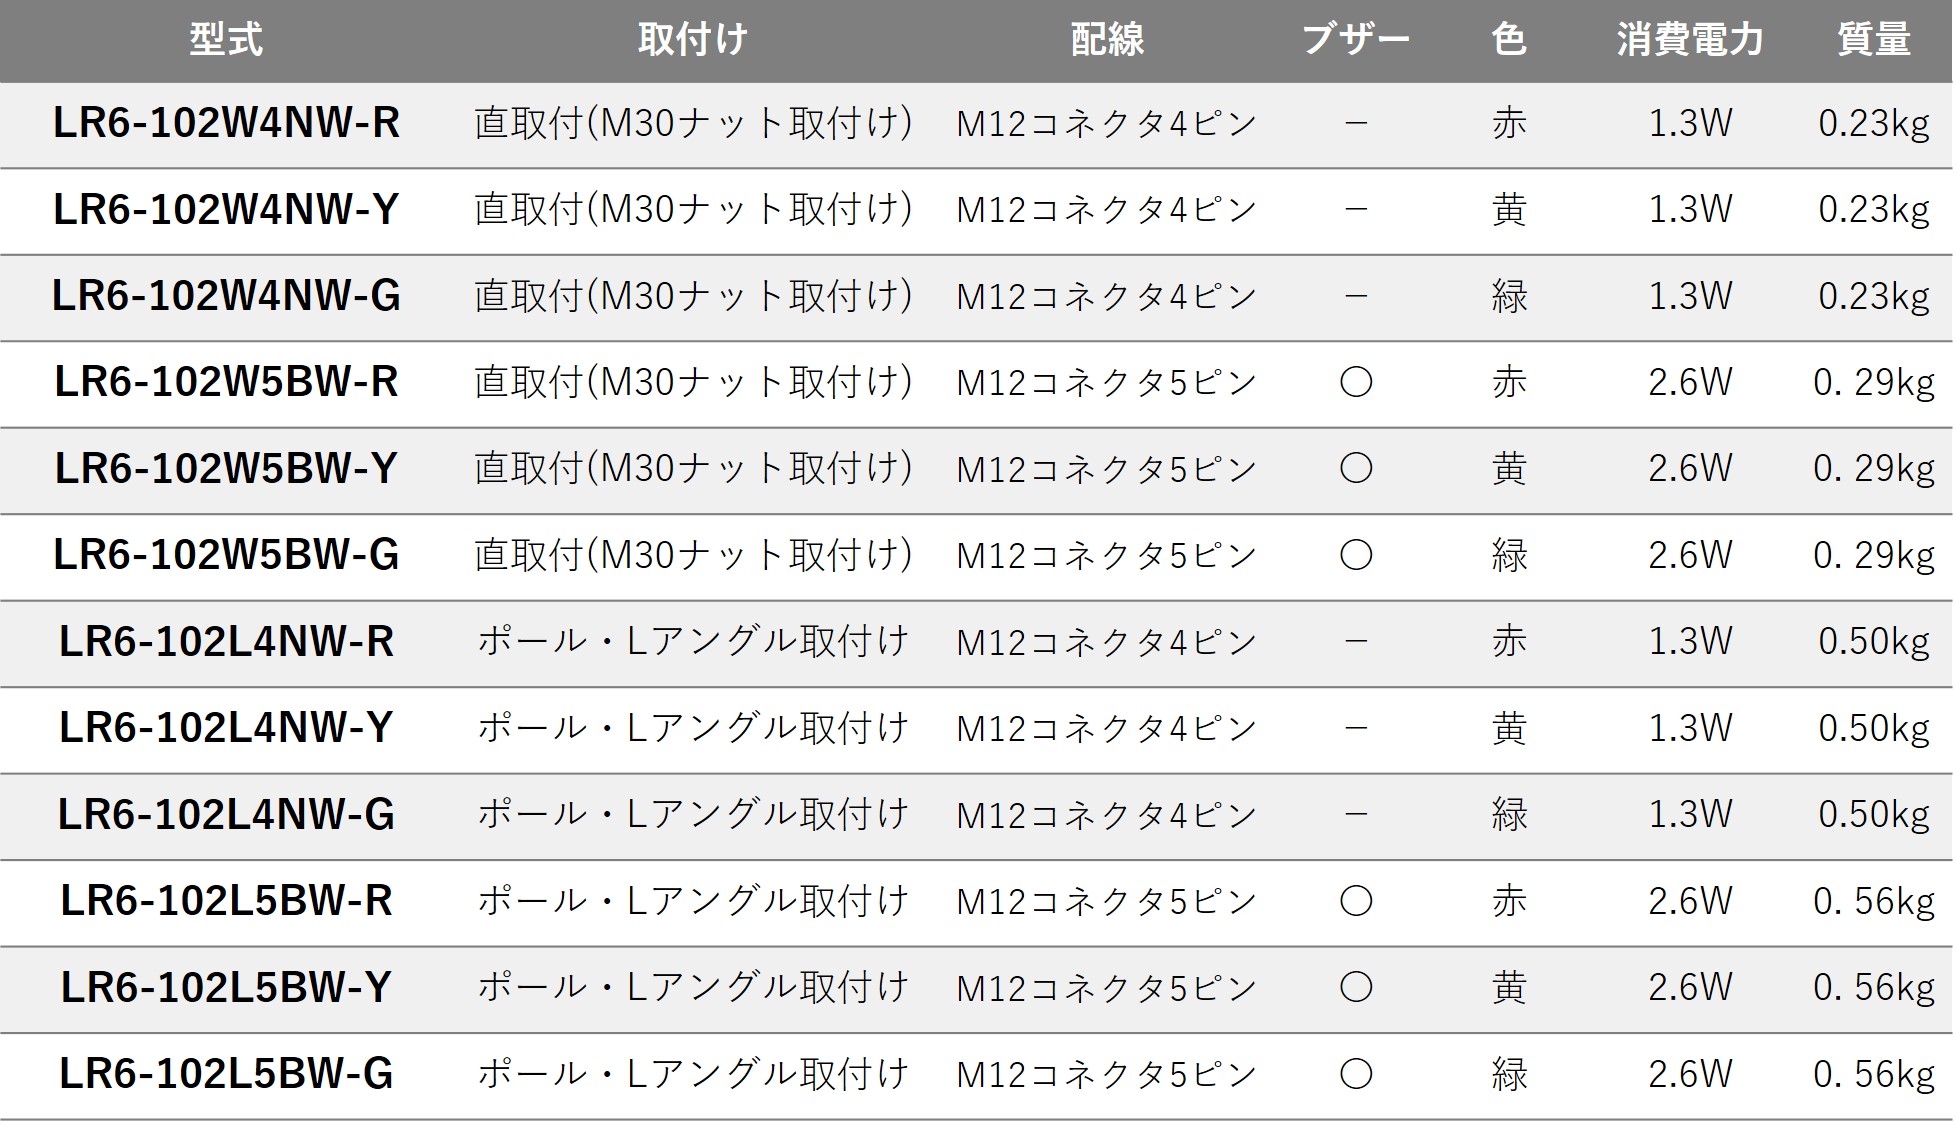Viewport: 1954px width, 1127px height.
Task: Select model LR6-102L5BW-G
Action: (x=226, y=1074)
